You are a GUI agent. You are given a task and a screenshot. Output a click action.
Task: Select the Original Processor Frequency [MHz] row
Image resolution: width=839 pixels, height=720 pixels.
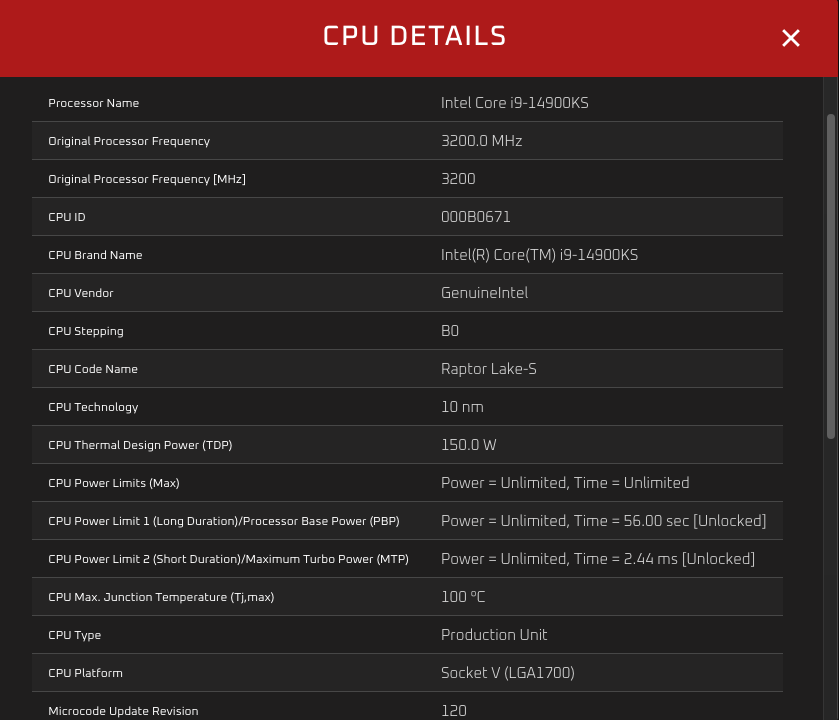tap(407, 179)
